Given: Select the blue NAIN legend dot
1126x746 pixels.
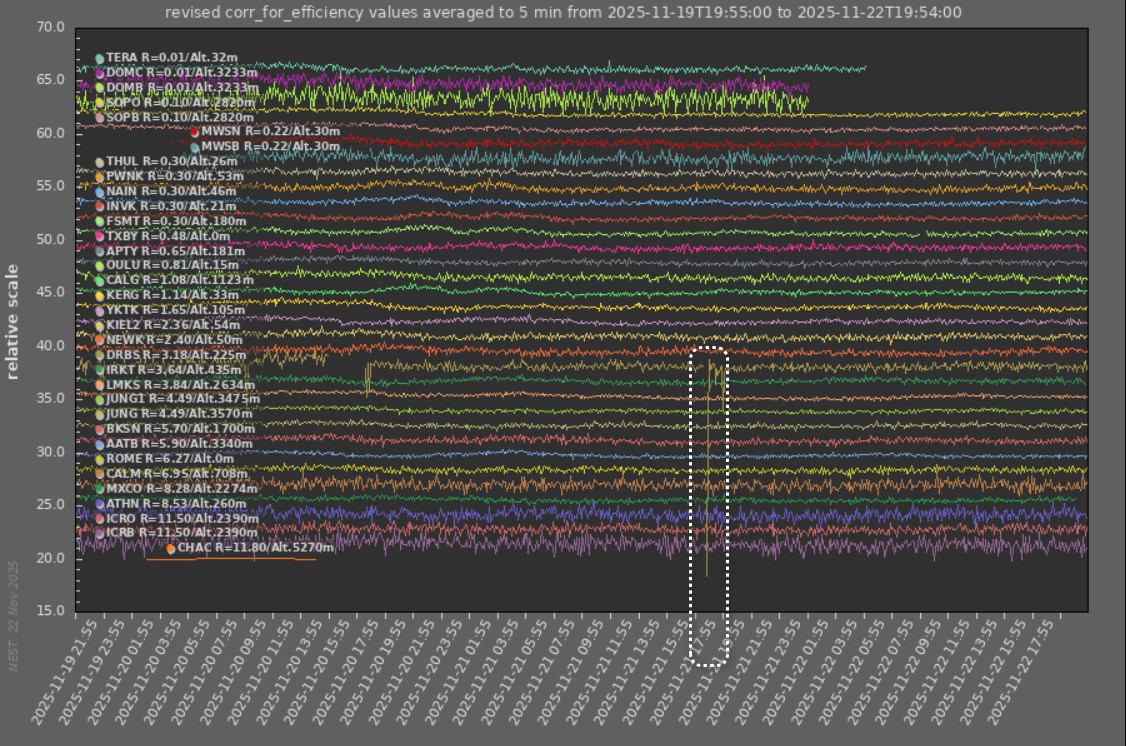Looking at the screenshot, I should pos(99,191).
